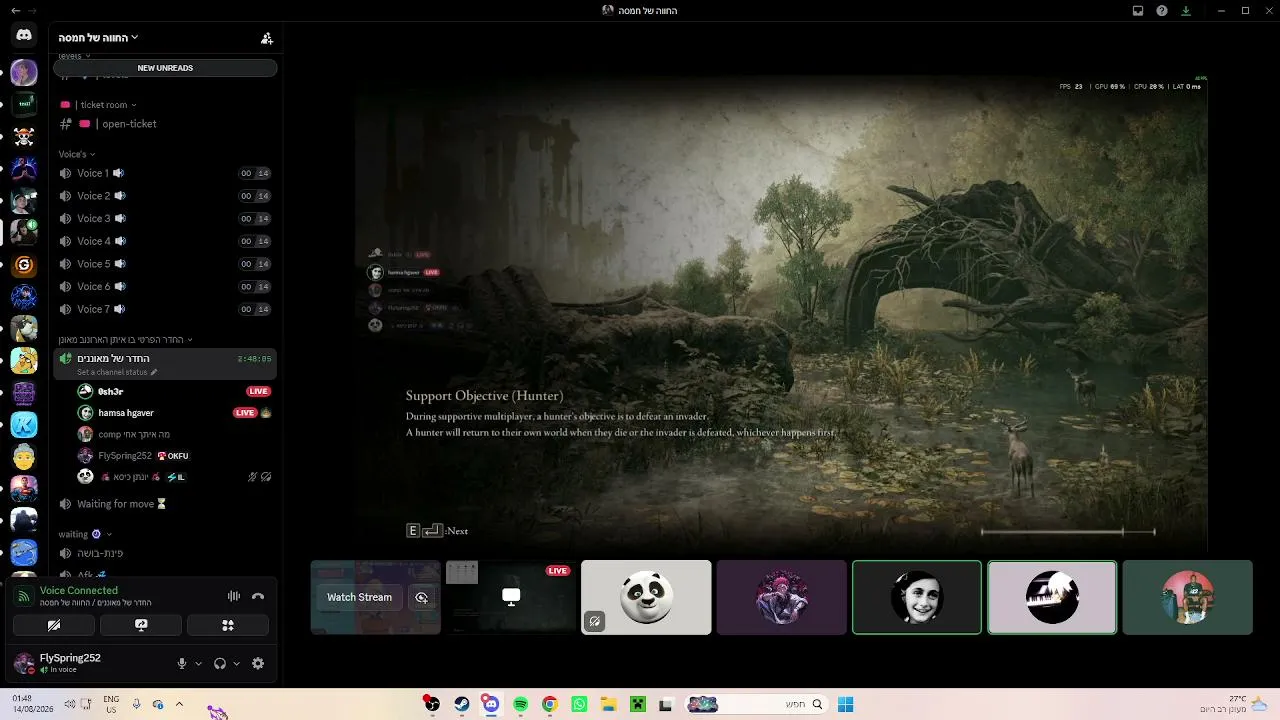Screen dimensions: 1280x720
Task: Click the invite members icon beside server name
Action: [267, 38]
